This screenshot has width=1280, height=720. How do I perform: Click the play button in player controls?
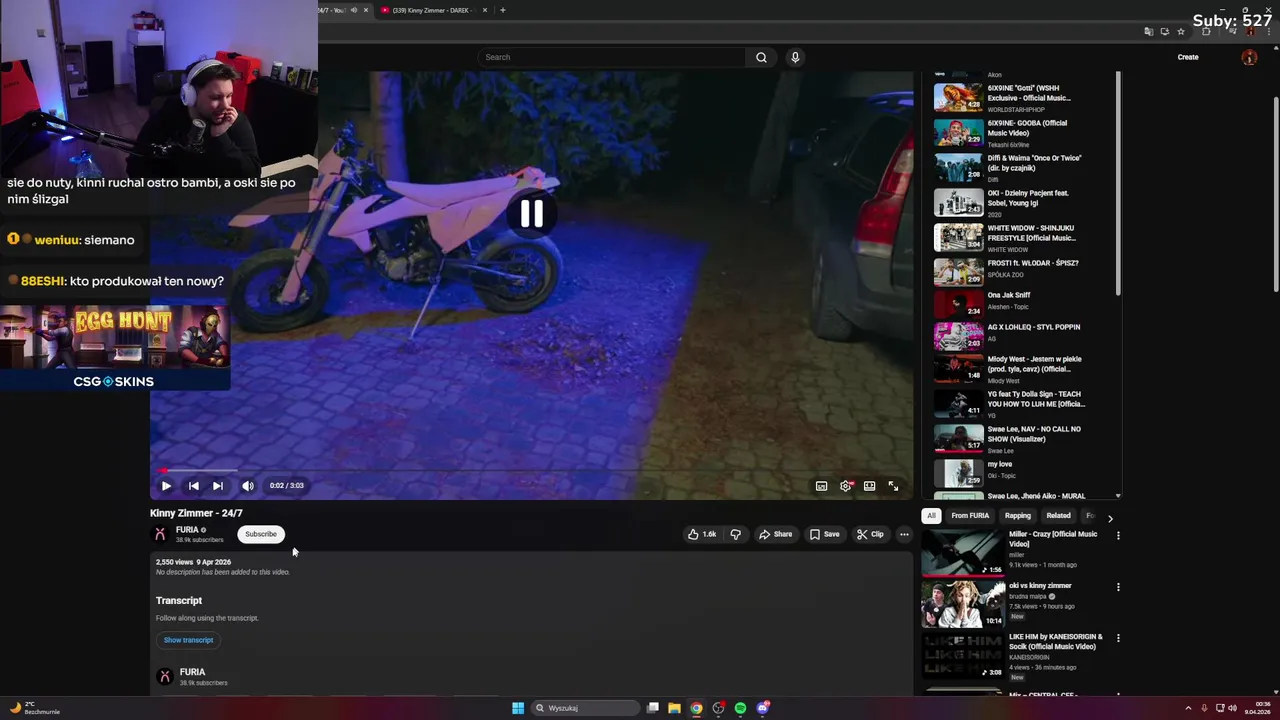click(x=166, y=486)
